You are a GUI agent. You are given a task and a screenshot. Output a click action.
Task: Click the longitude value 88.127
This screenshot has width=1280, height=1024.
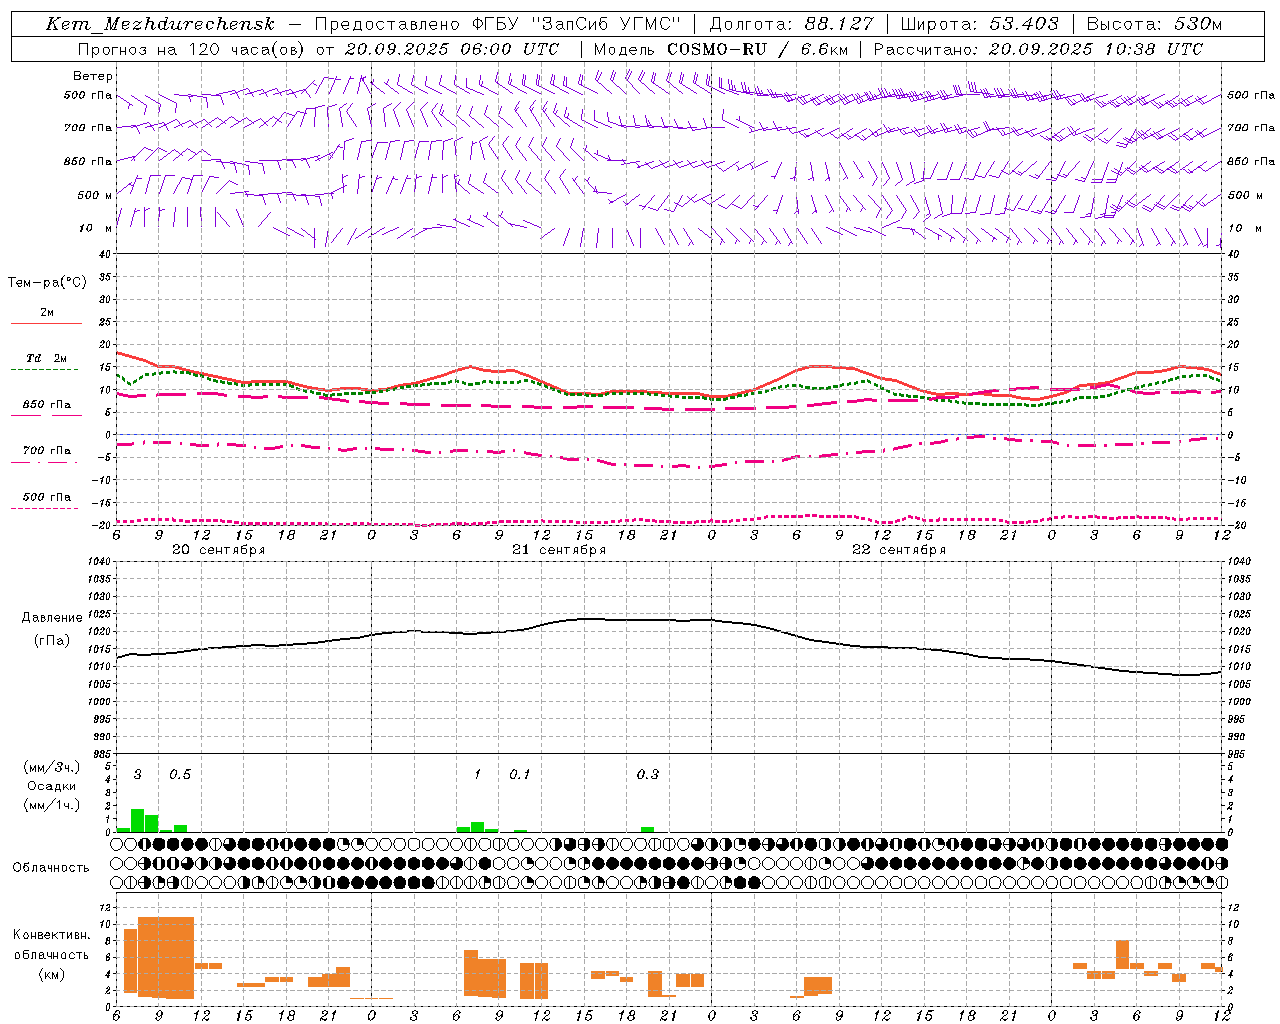pos(839,24)
